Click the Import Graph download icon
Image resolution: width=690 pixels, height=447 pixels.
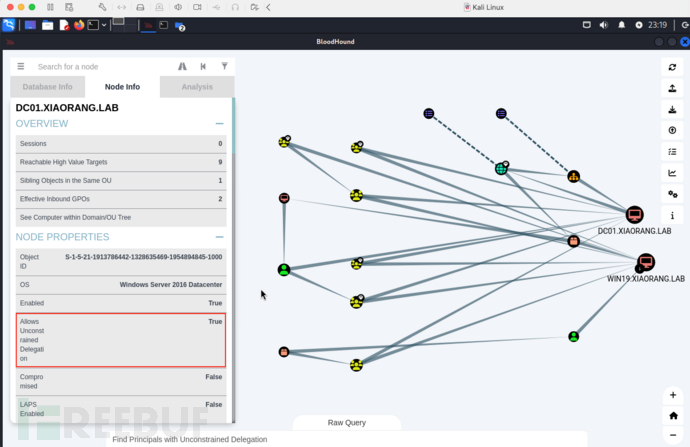(x=672, y=110)
